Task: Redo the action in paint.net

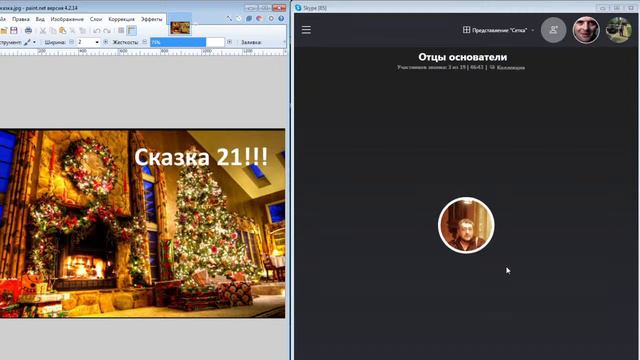Action: click(107, 31)
